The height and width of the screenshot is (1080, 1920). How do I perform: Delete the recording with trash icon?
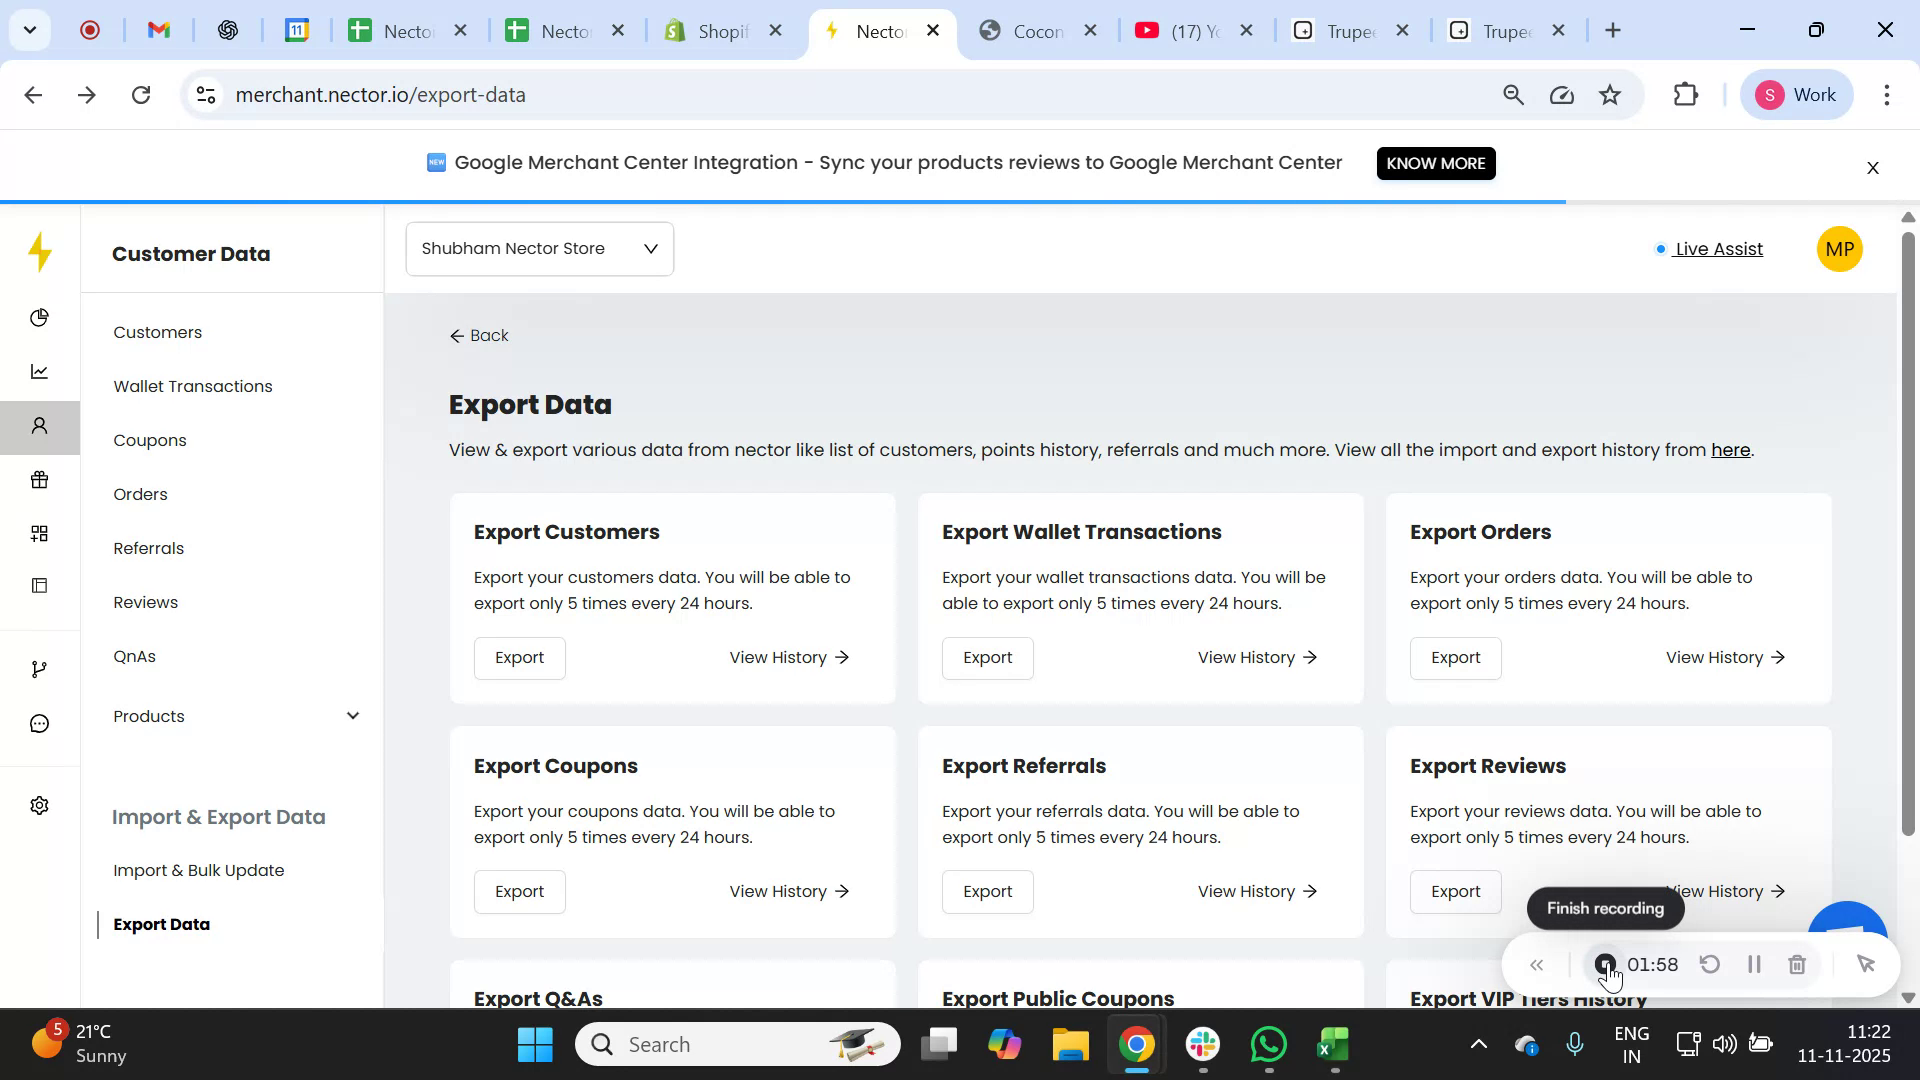coord(1797,965)
